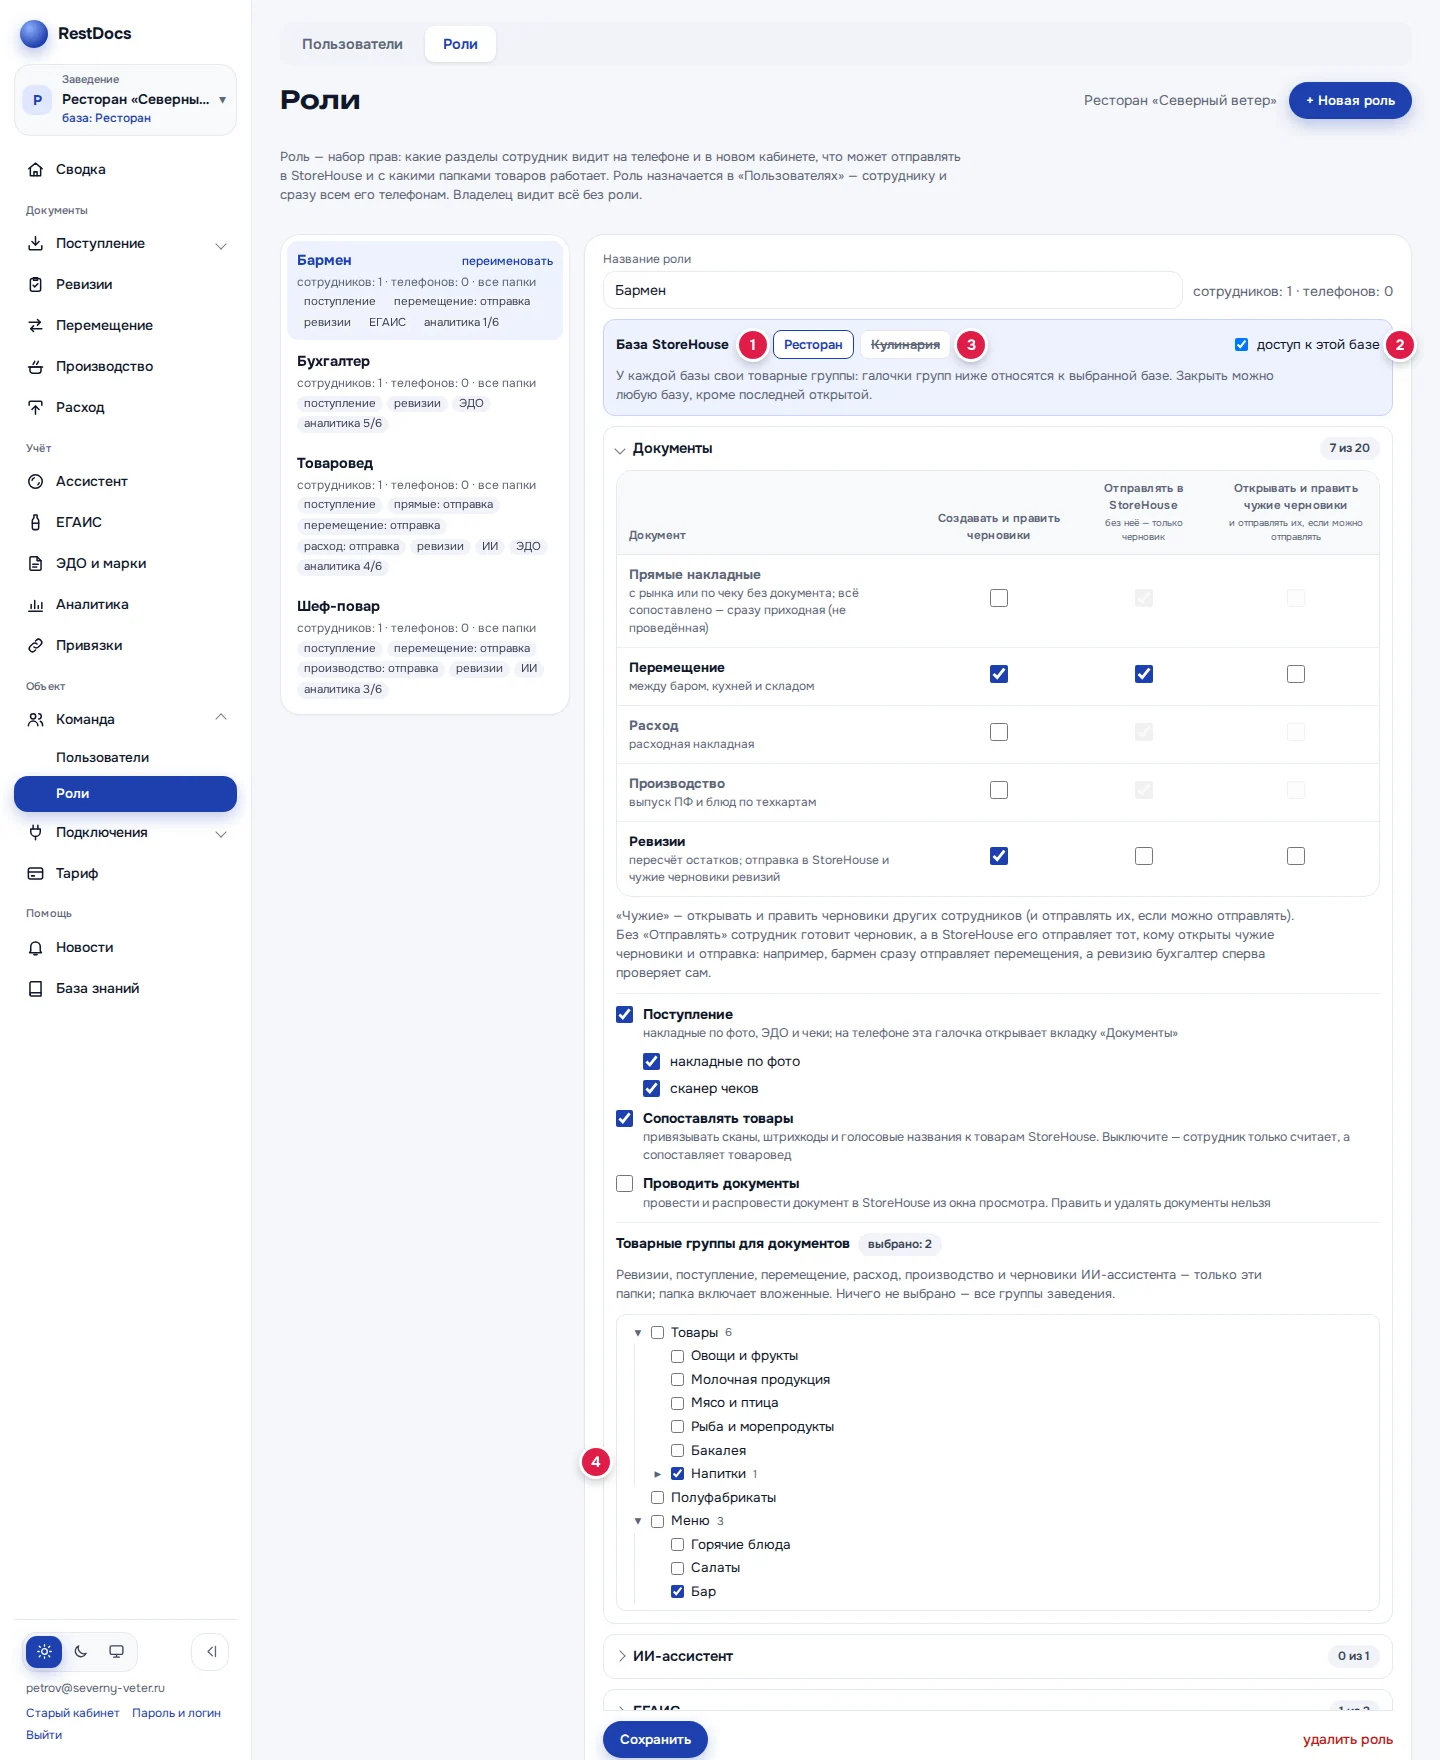Viewport: 1440px width, 1760px height.
Task: Click the Поступление download icon
Action: click(x=36, y=244)
